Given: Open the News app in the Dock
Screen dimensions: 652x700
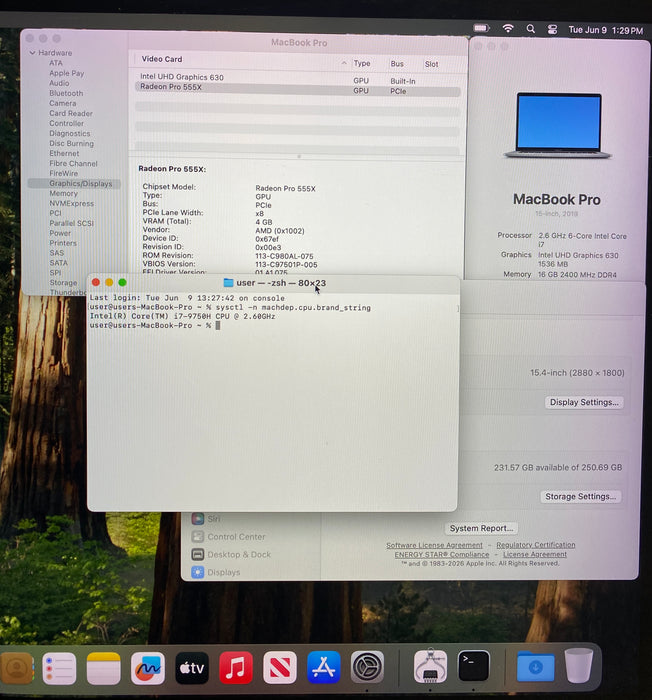Looking at the screenshot, I should tap(280, 668).
